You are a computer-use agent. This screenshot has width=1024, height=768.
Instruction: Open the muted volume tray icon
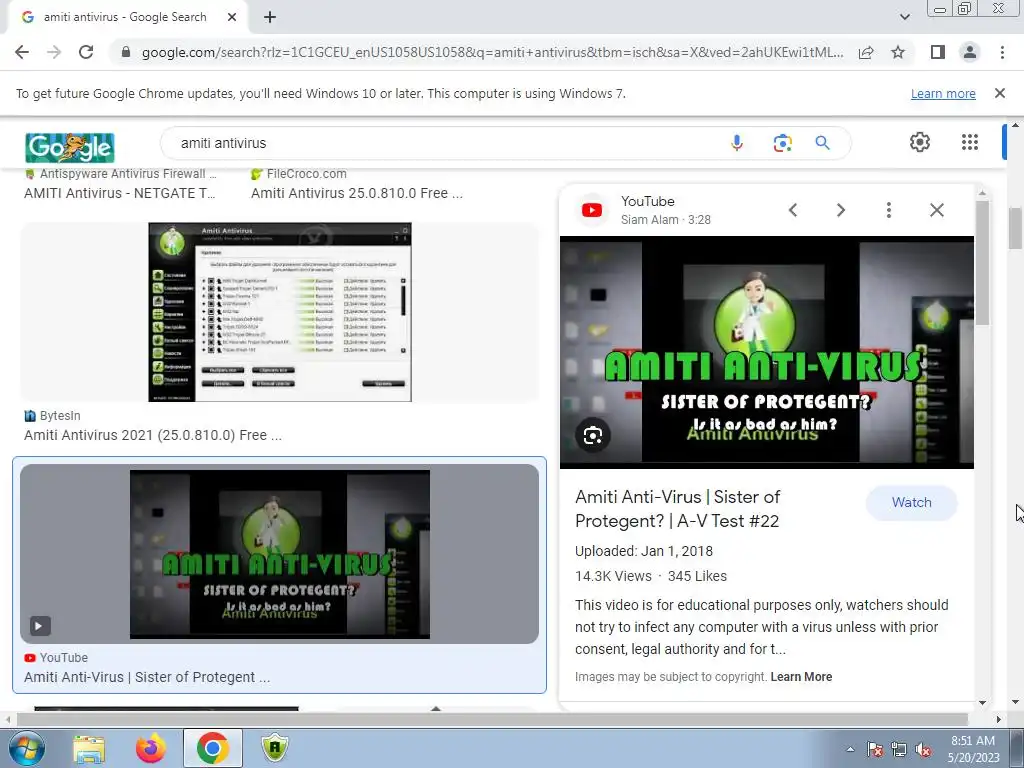923,749
